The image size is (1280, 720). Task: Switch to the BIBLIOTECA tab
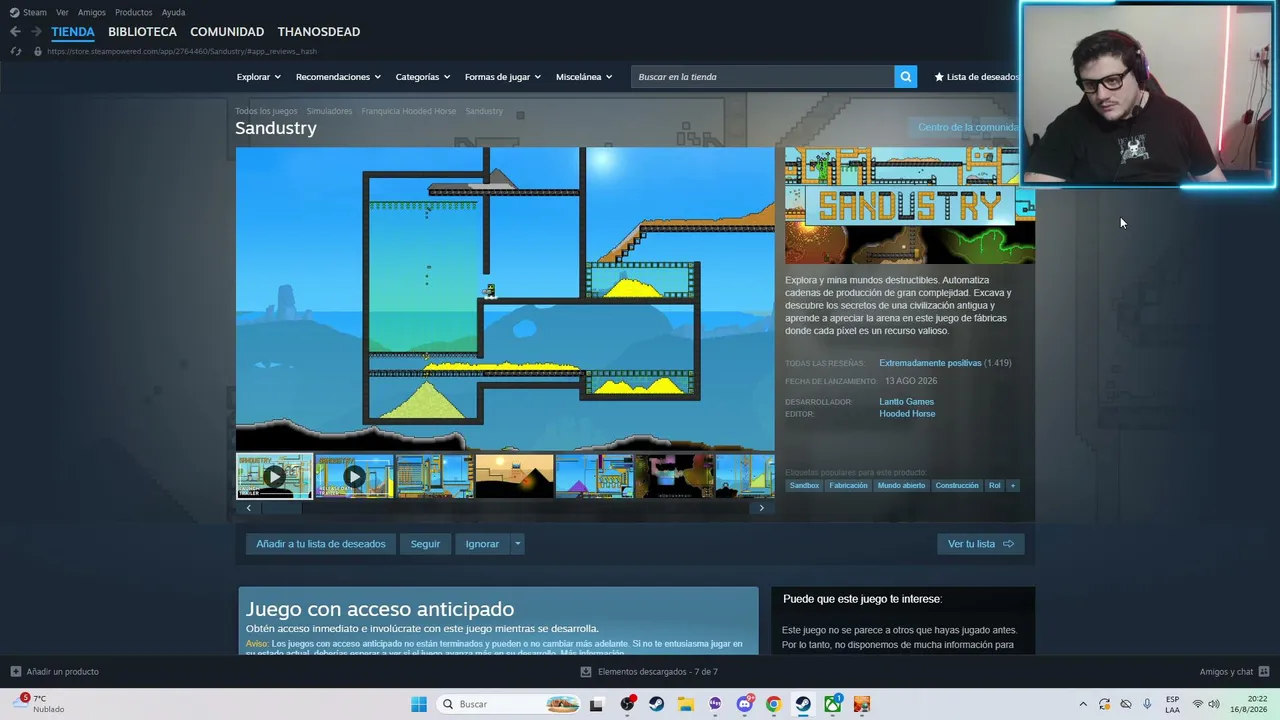[x=142, y=32]
